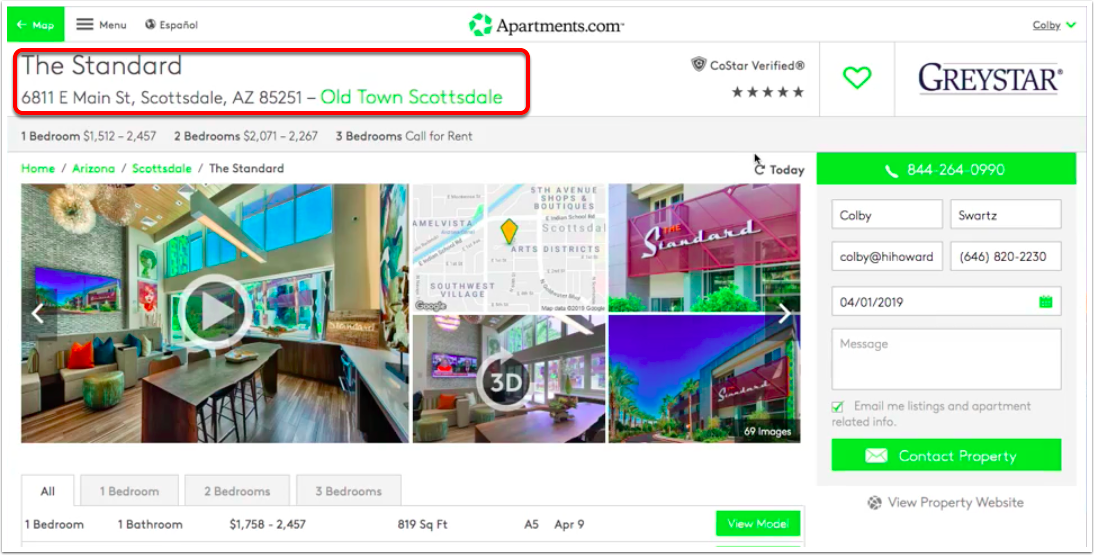
Task: Click the Google logo on map
Action: pyautogui.click(x=430, y=306)
